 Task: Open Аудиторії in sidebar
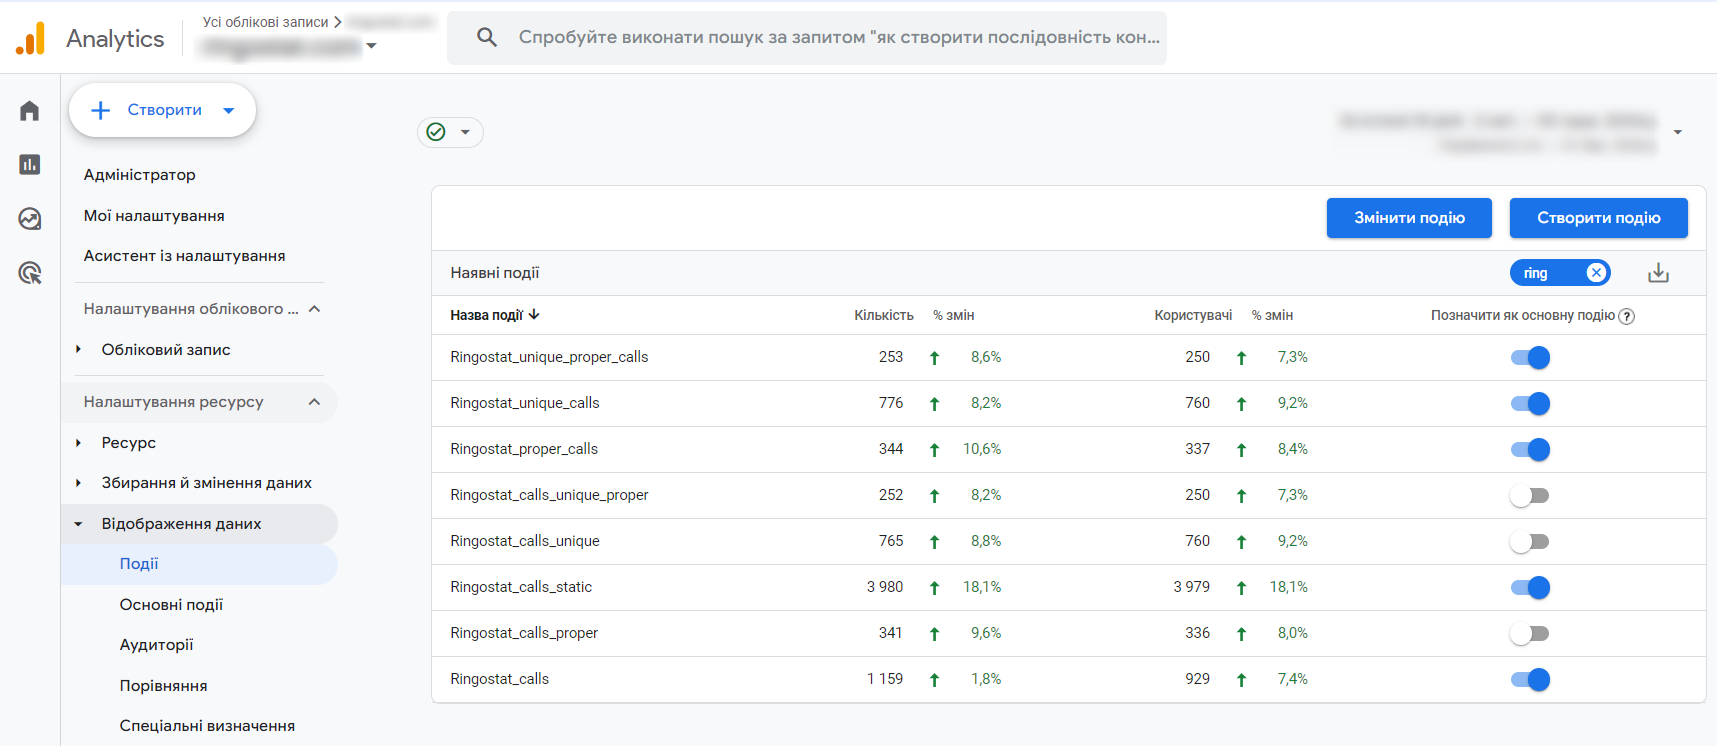coord(156,645)
